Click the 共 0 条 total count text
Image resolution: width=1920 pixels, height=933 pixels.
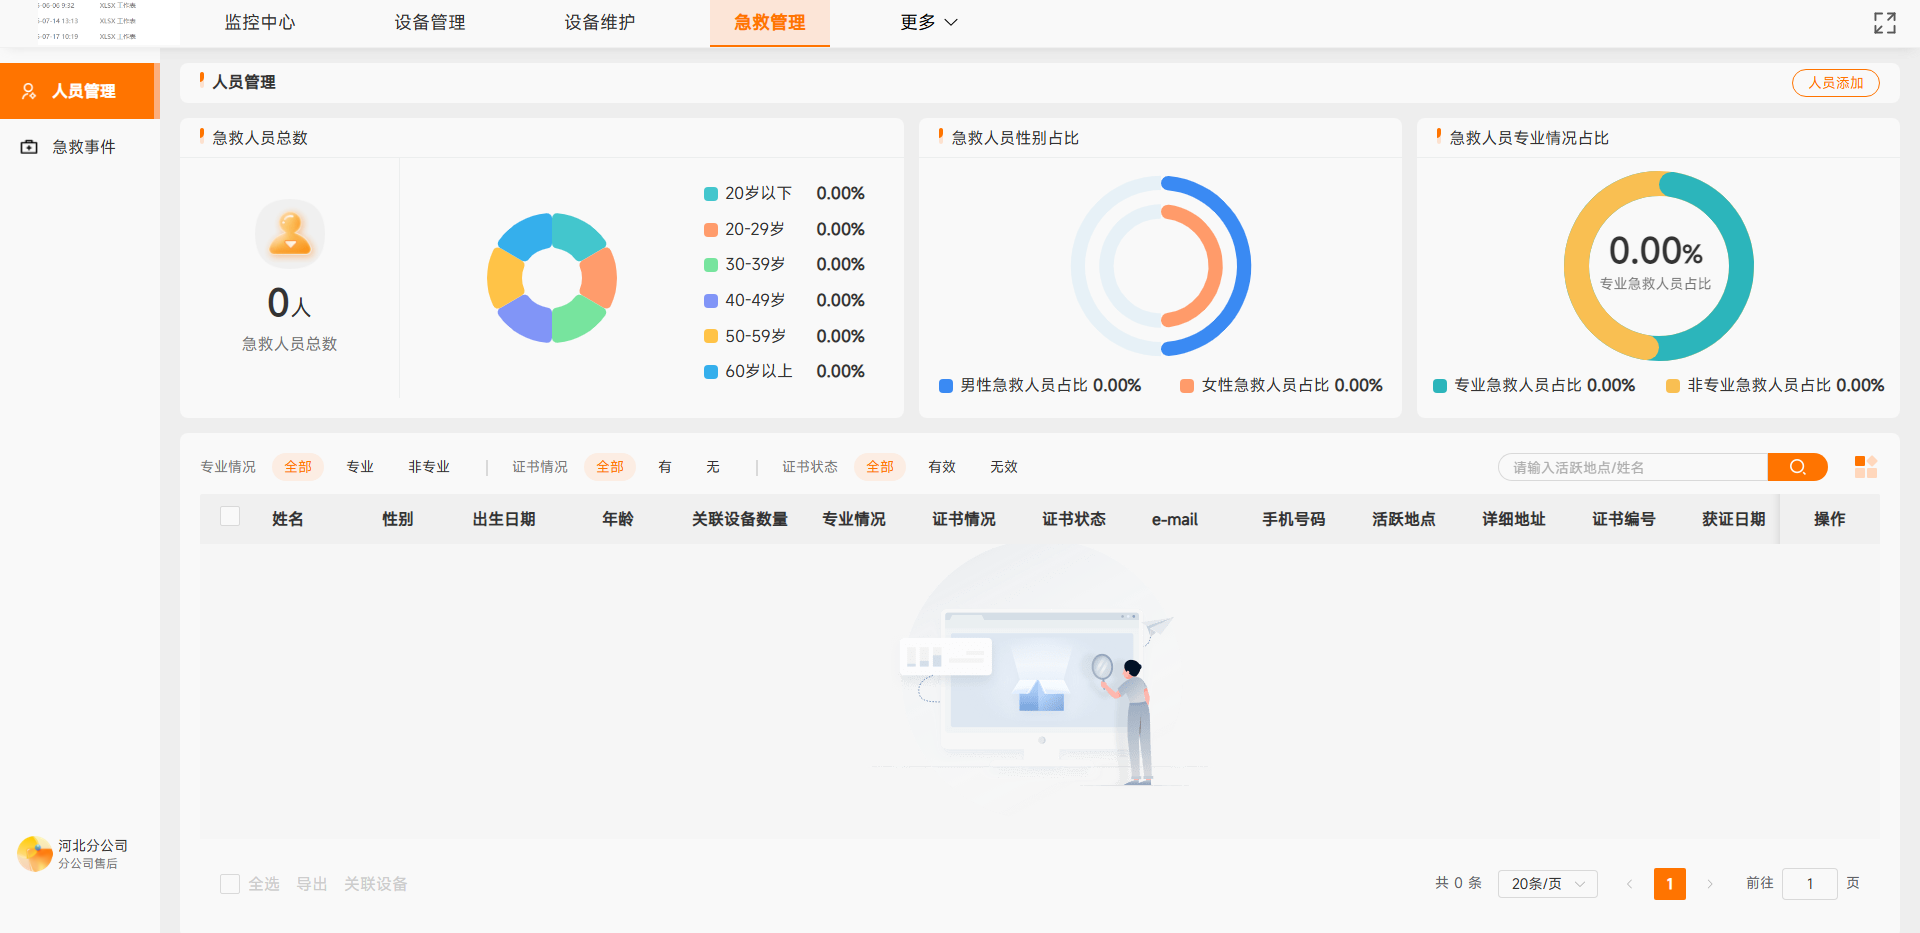tap(1458, 883)
